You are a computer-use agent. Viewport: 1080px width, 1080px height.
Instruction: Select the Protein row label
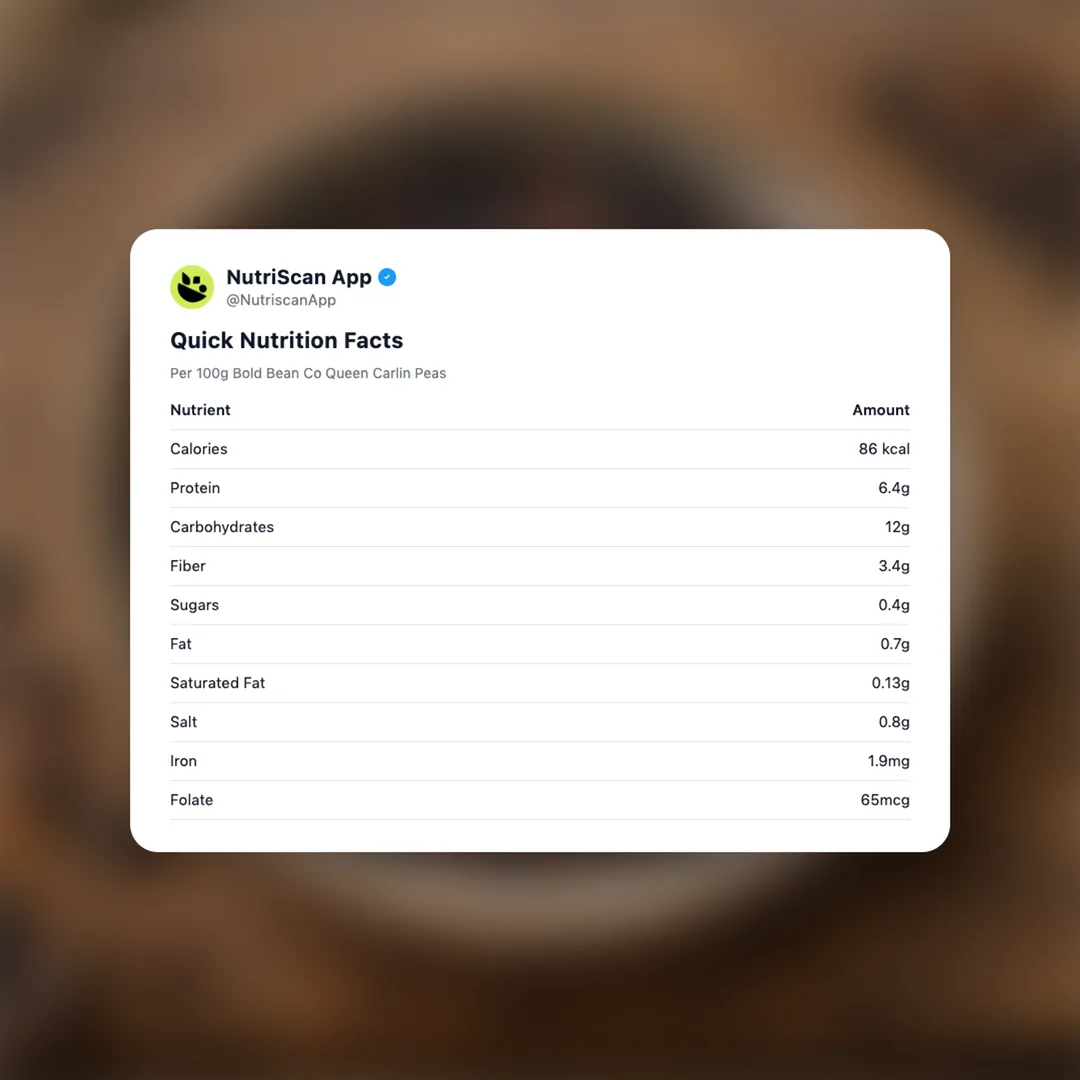pos(195,488)
